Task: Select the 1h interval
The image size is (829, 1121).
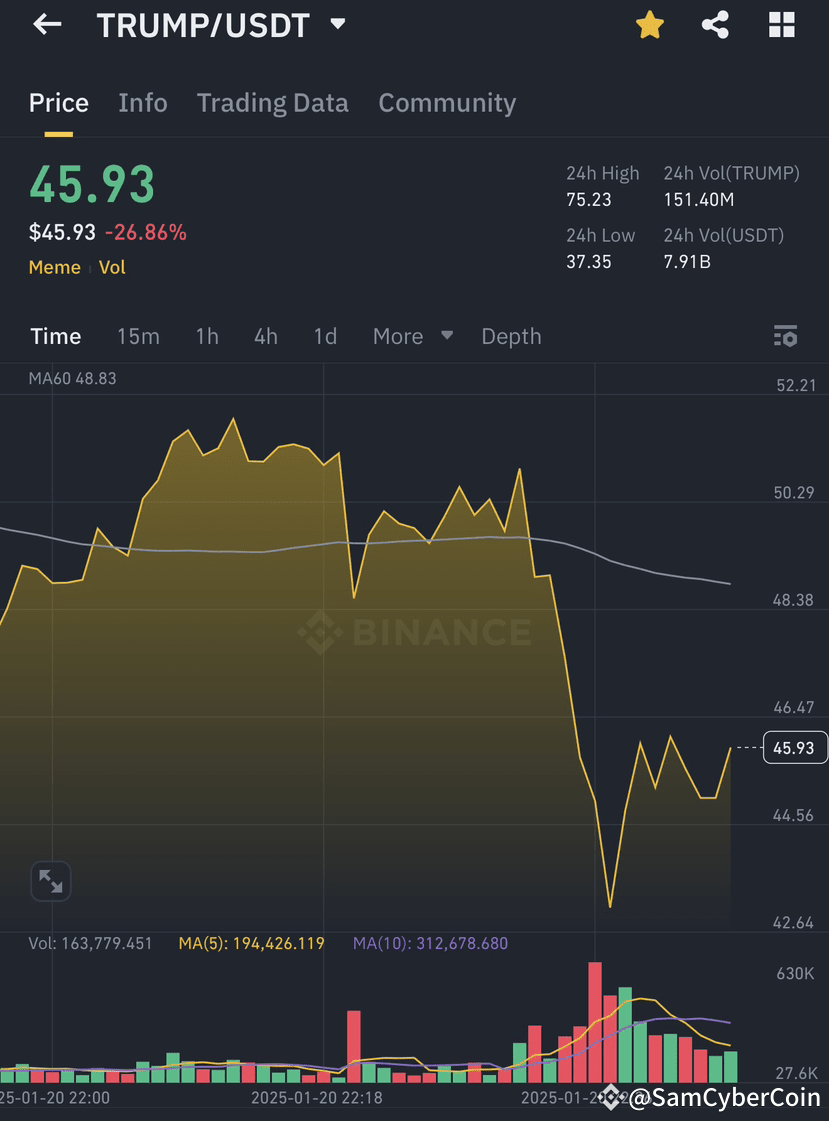Action: pyautogui.click(x=207, y=336)
